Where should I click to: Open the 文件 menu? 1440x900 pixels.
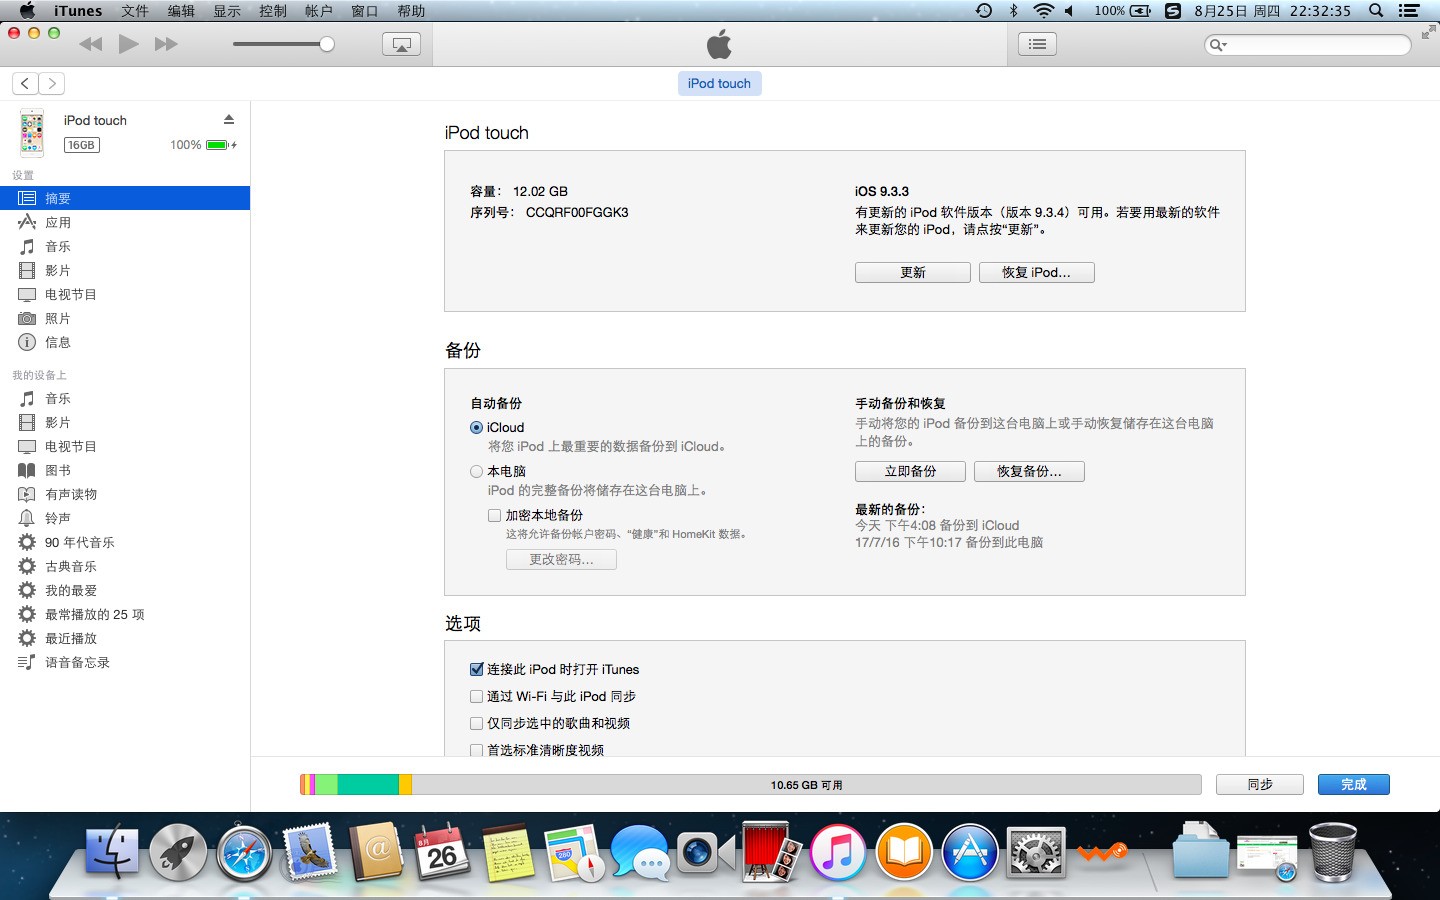(x=135, y=11)
